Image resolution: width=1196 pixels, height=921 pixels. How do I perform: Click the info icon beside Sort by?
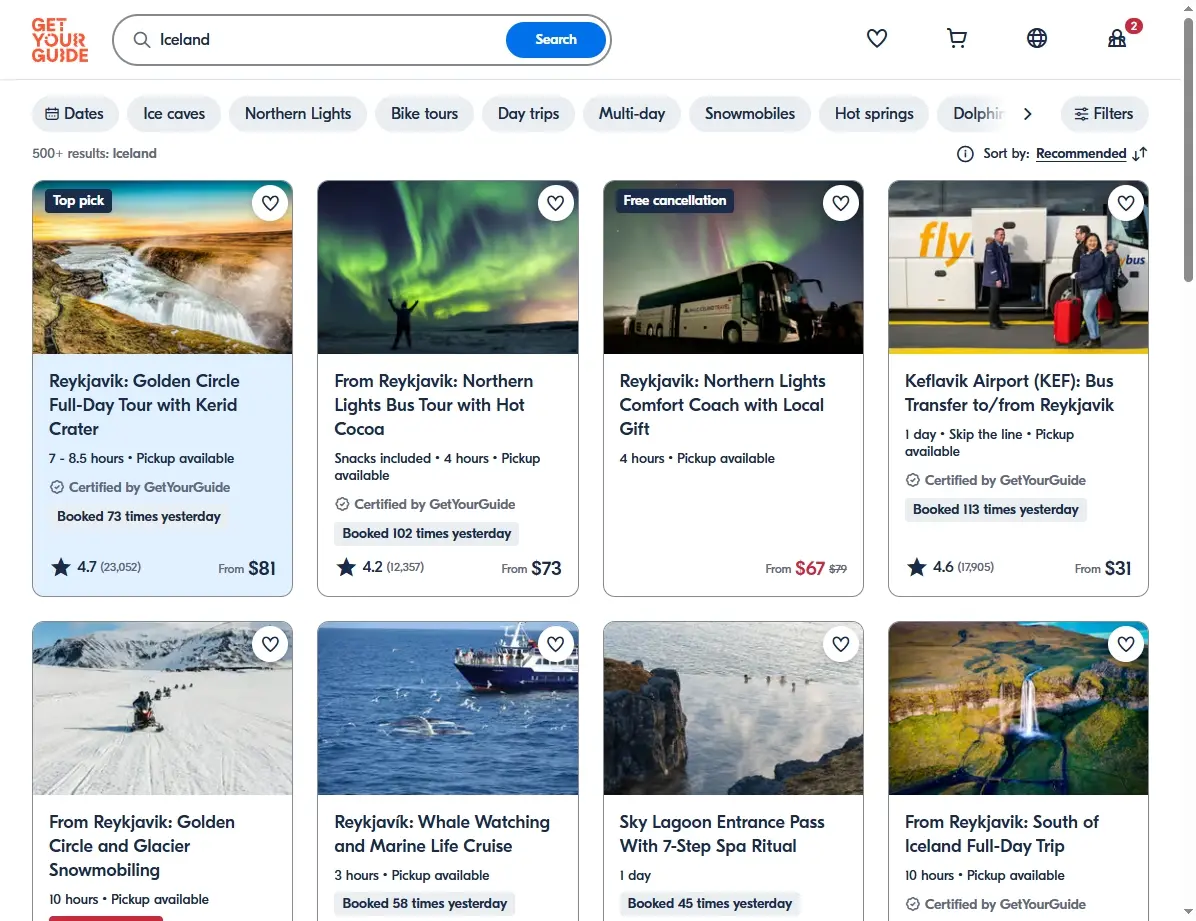965,154
